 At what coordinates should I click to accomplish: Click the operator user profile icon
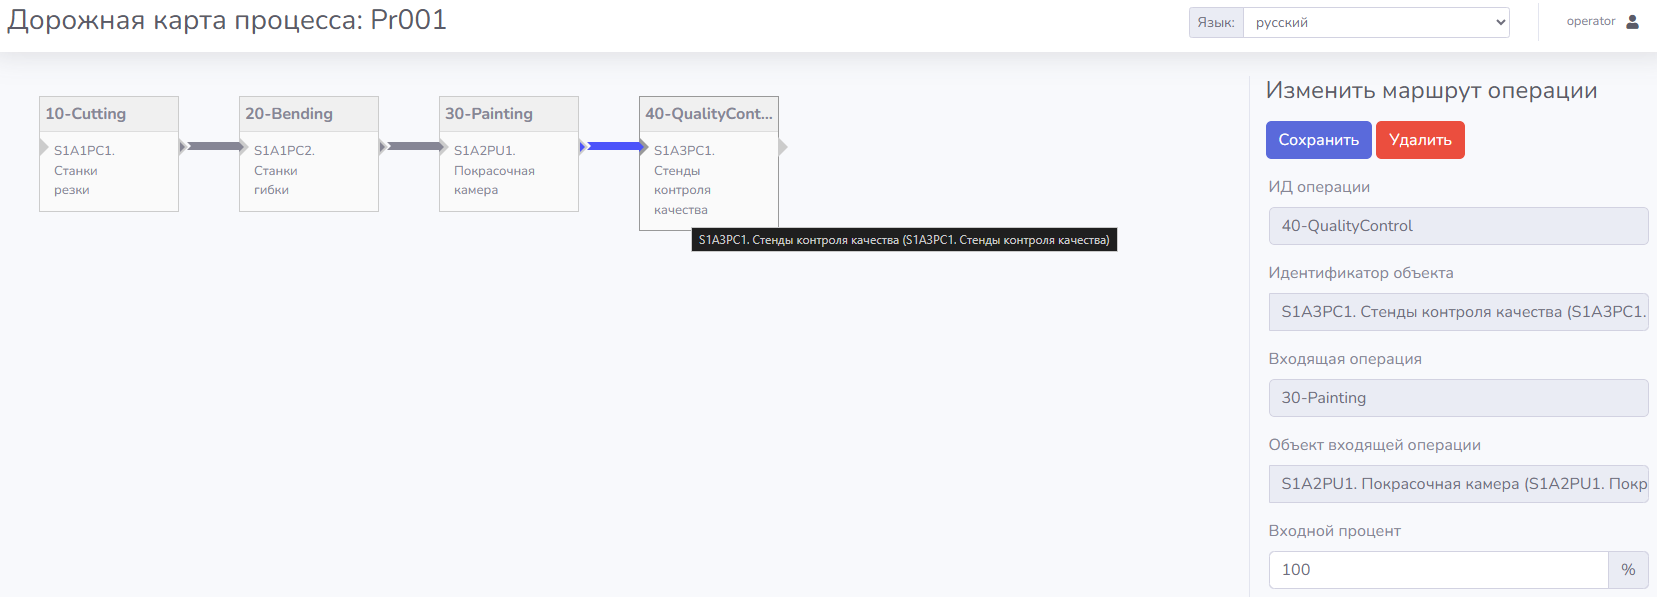(1632, 21)
